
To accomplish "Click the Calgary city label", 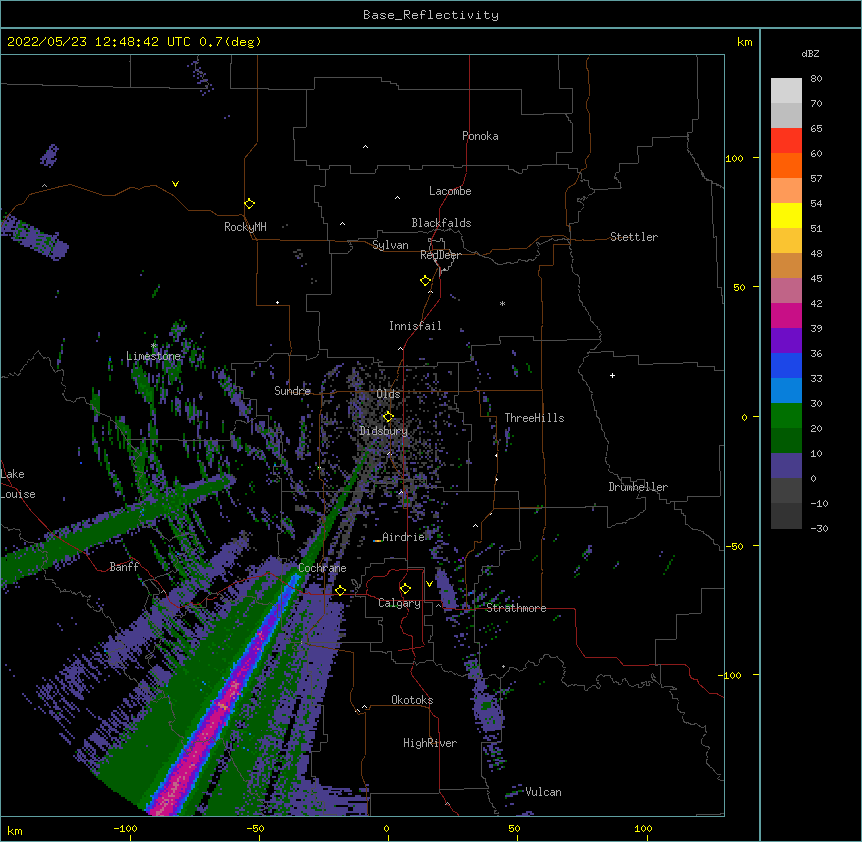I will pos(399,603).
